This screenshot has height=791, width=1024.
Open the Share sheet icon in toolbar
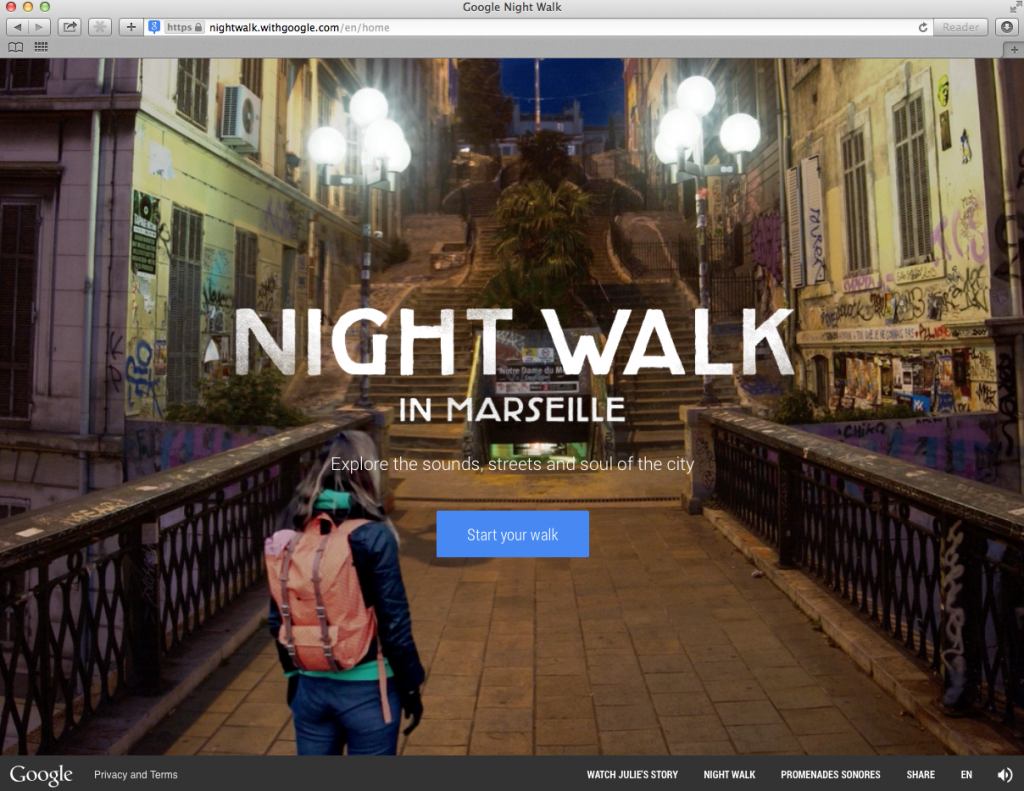click(x=69, y=27)
